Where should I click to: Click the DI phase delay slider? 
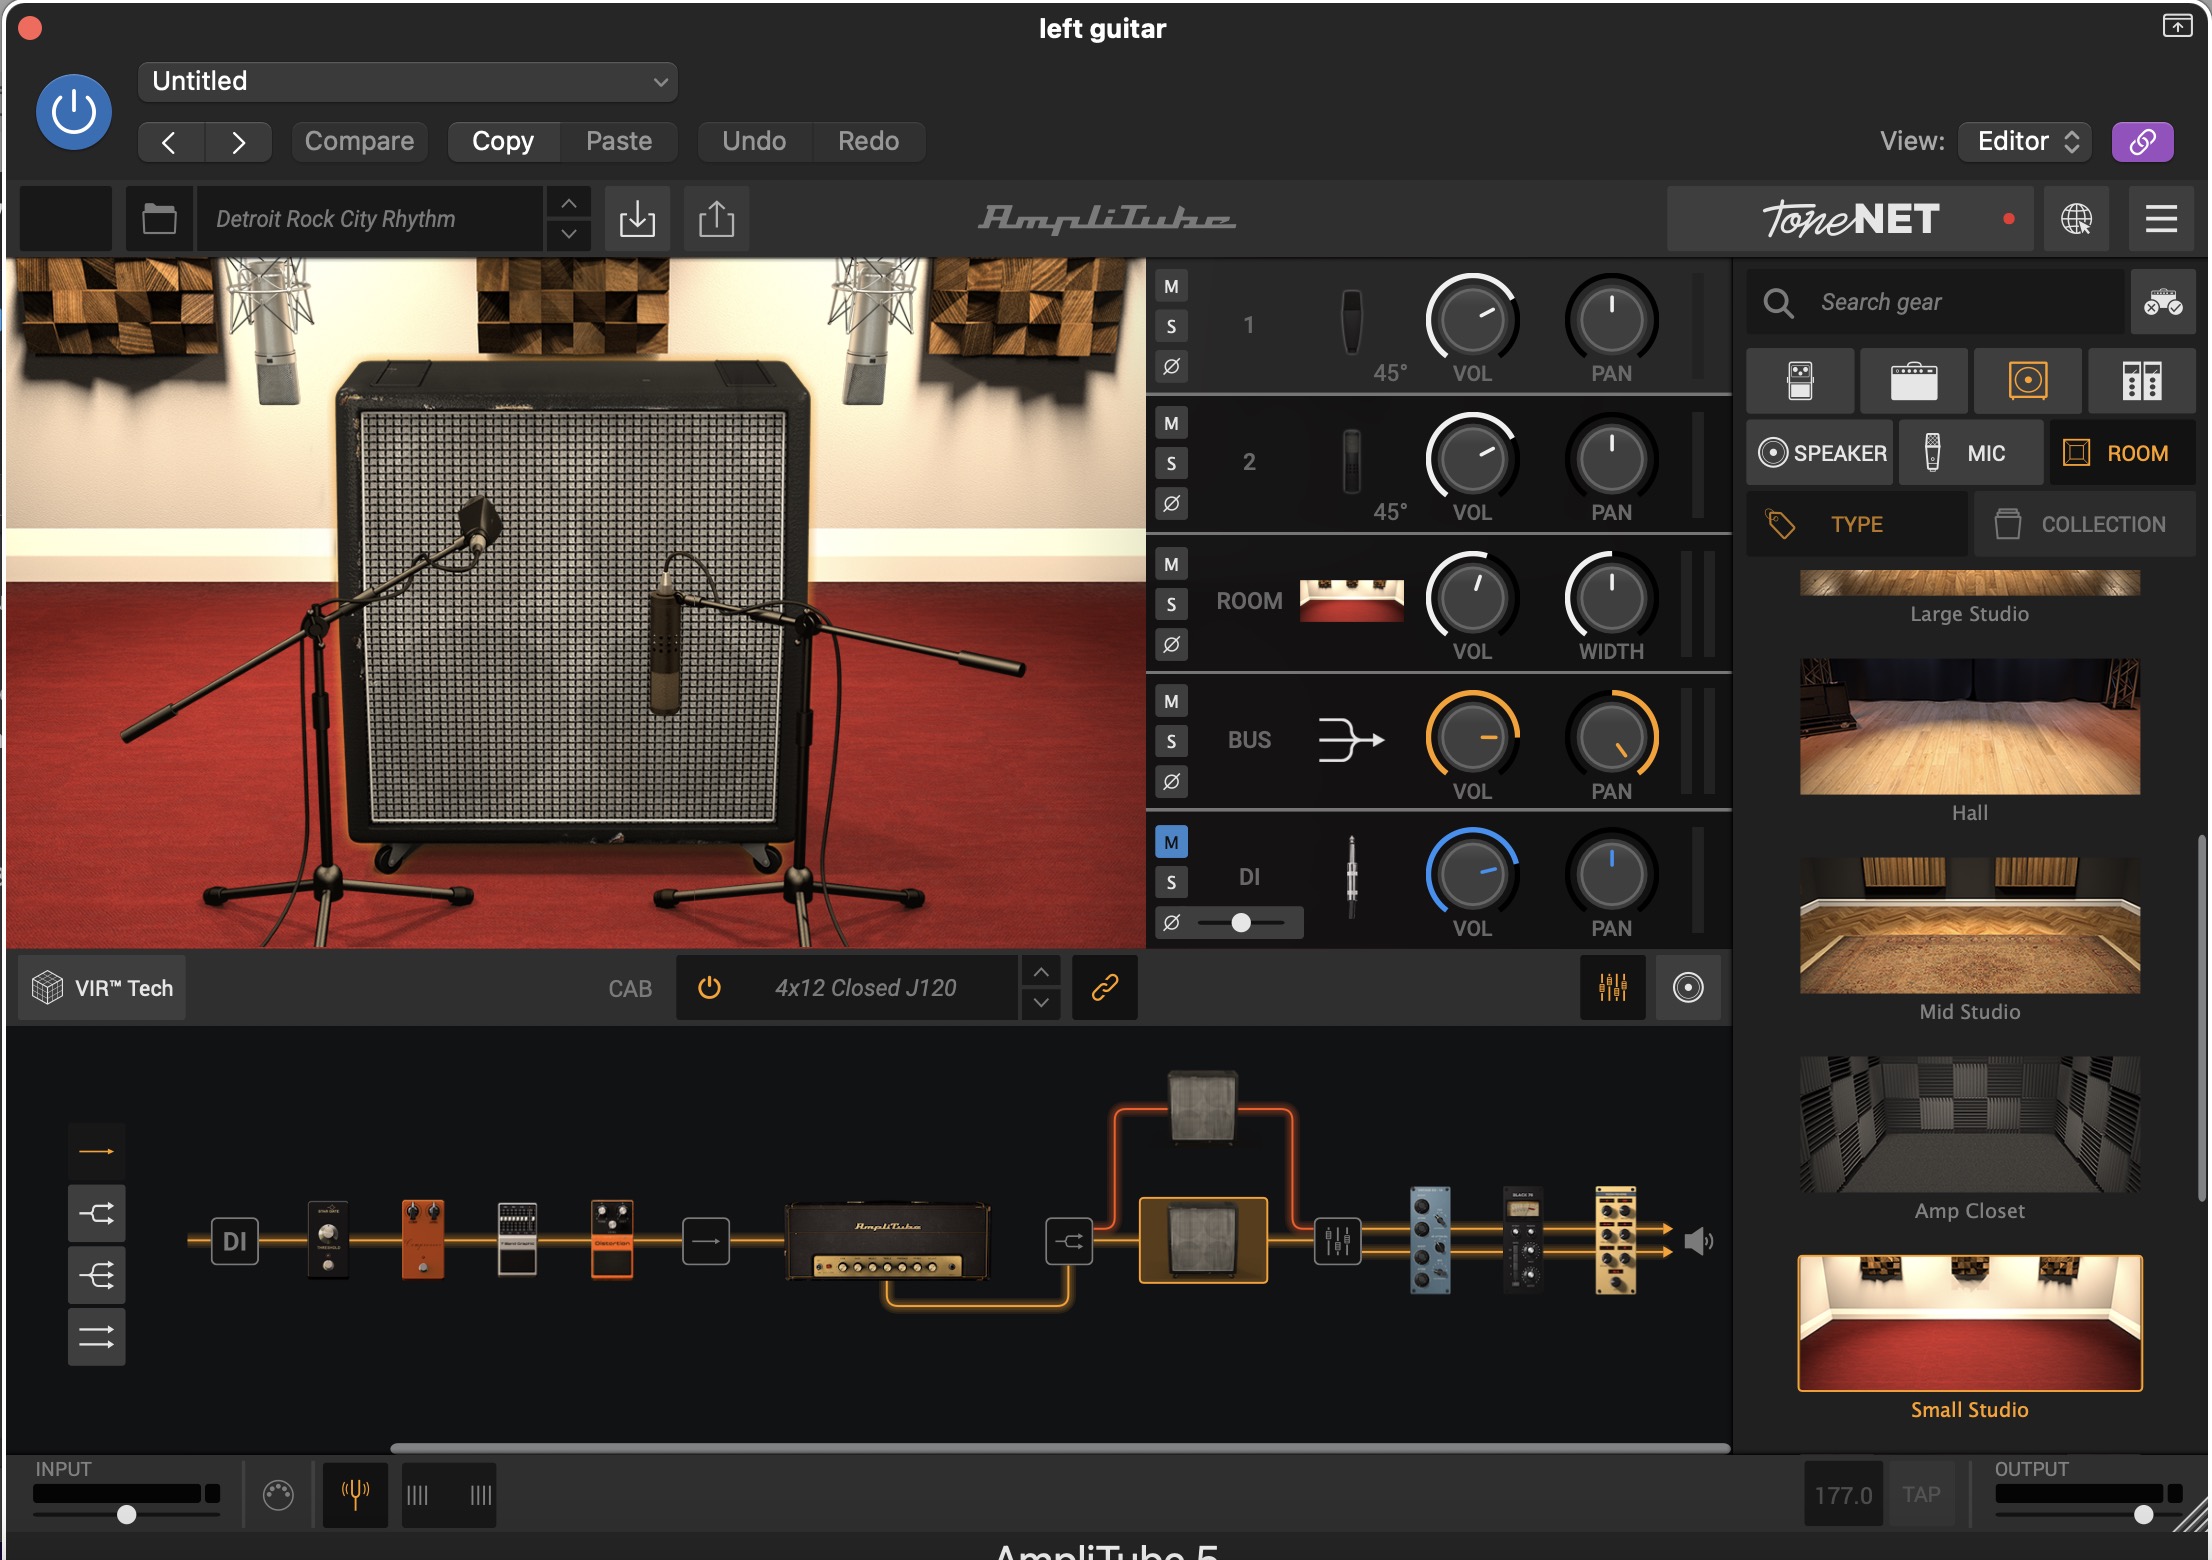click(x=1241, y=922)
